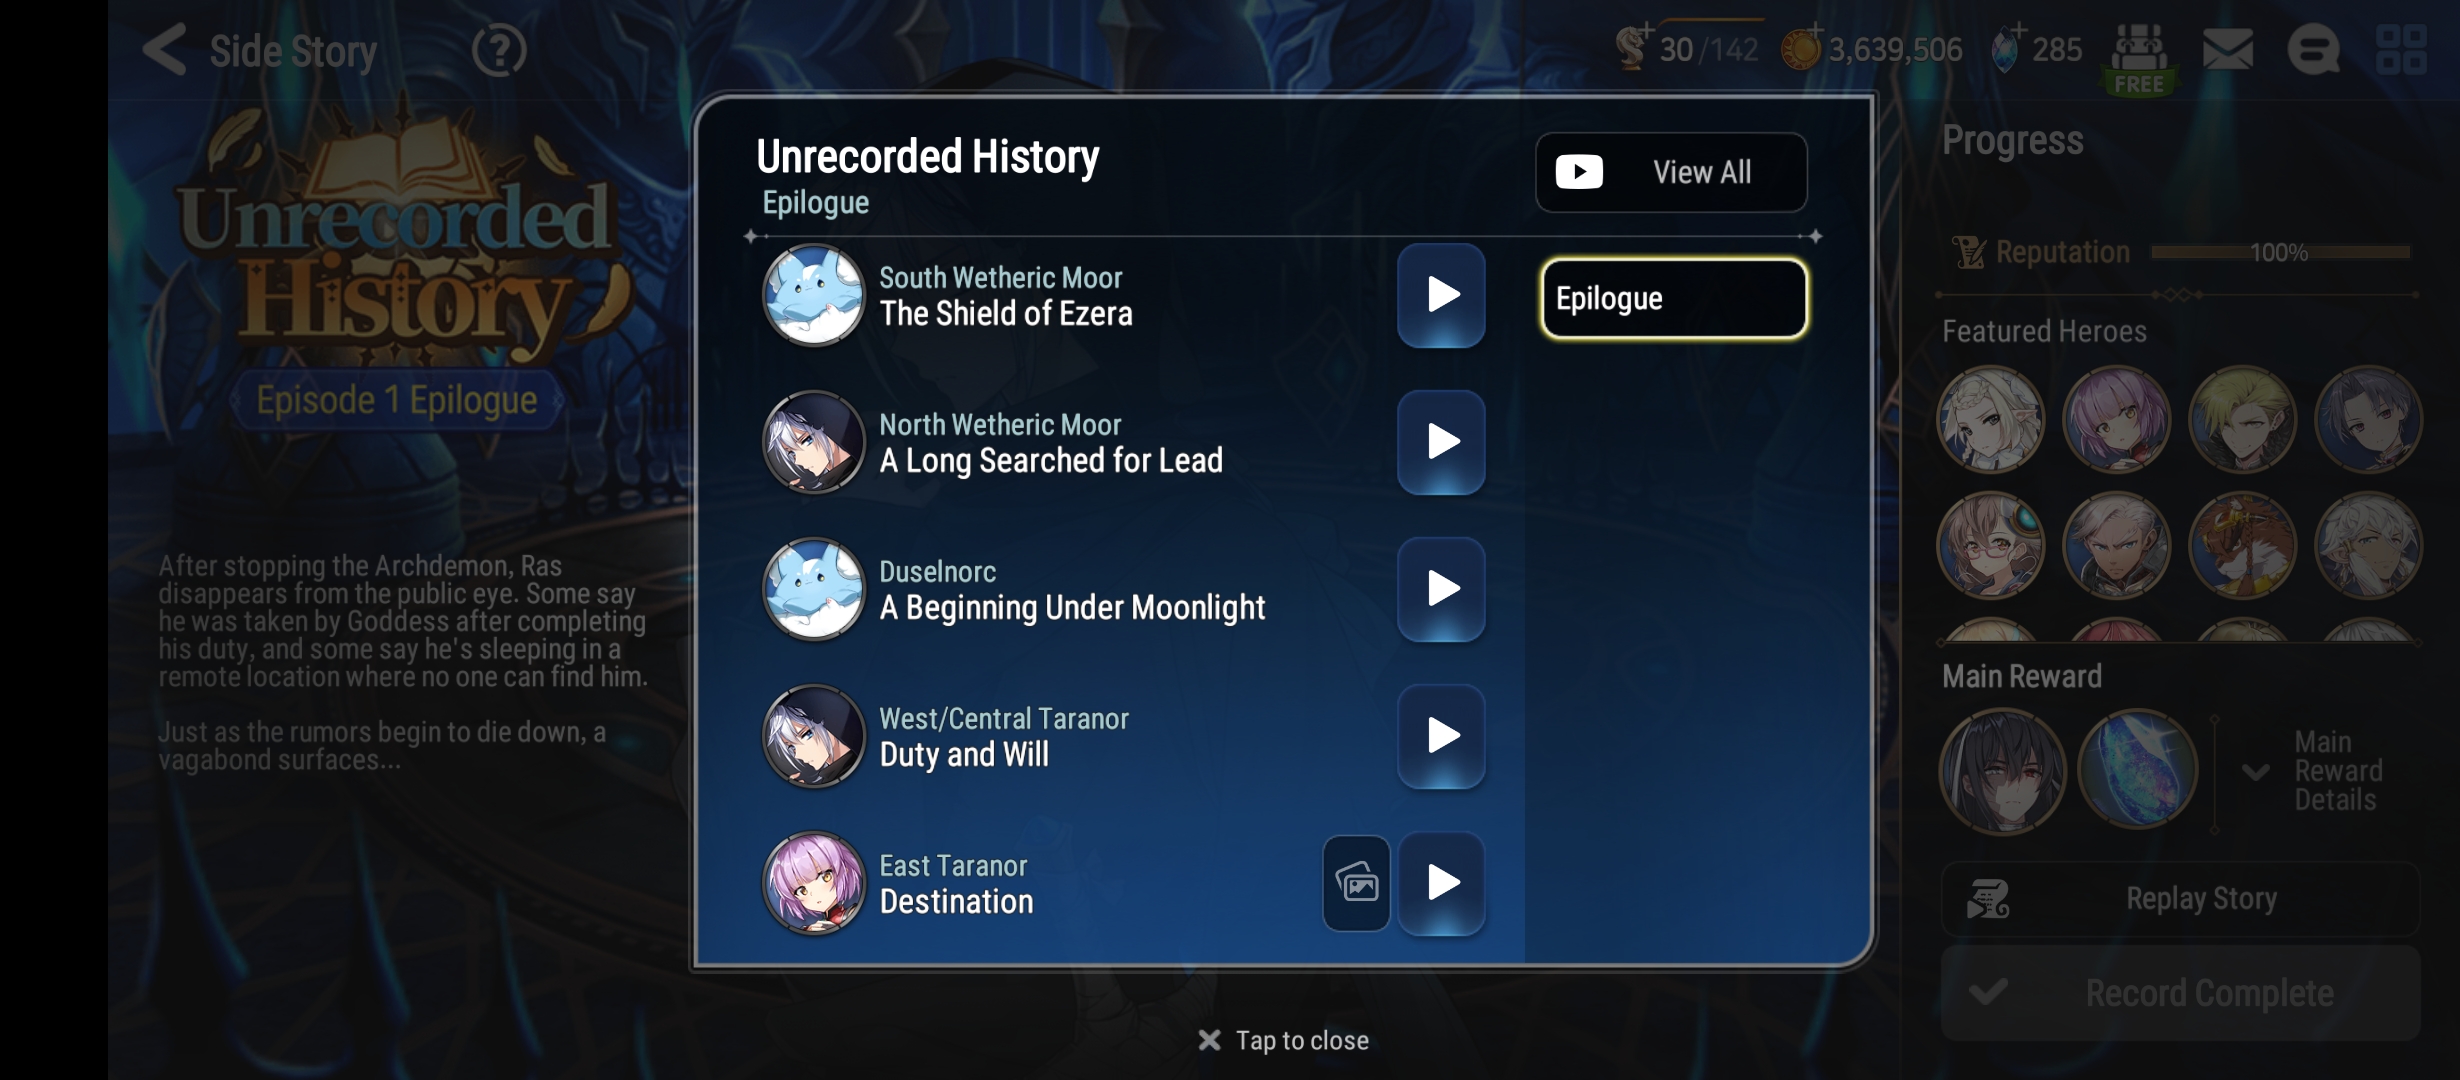Click the Replay Story button
The image size is (2460, 1080).
tap(2180, 898)
